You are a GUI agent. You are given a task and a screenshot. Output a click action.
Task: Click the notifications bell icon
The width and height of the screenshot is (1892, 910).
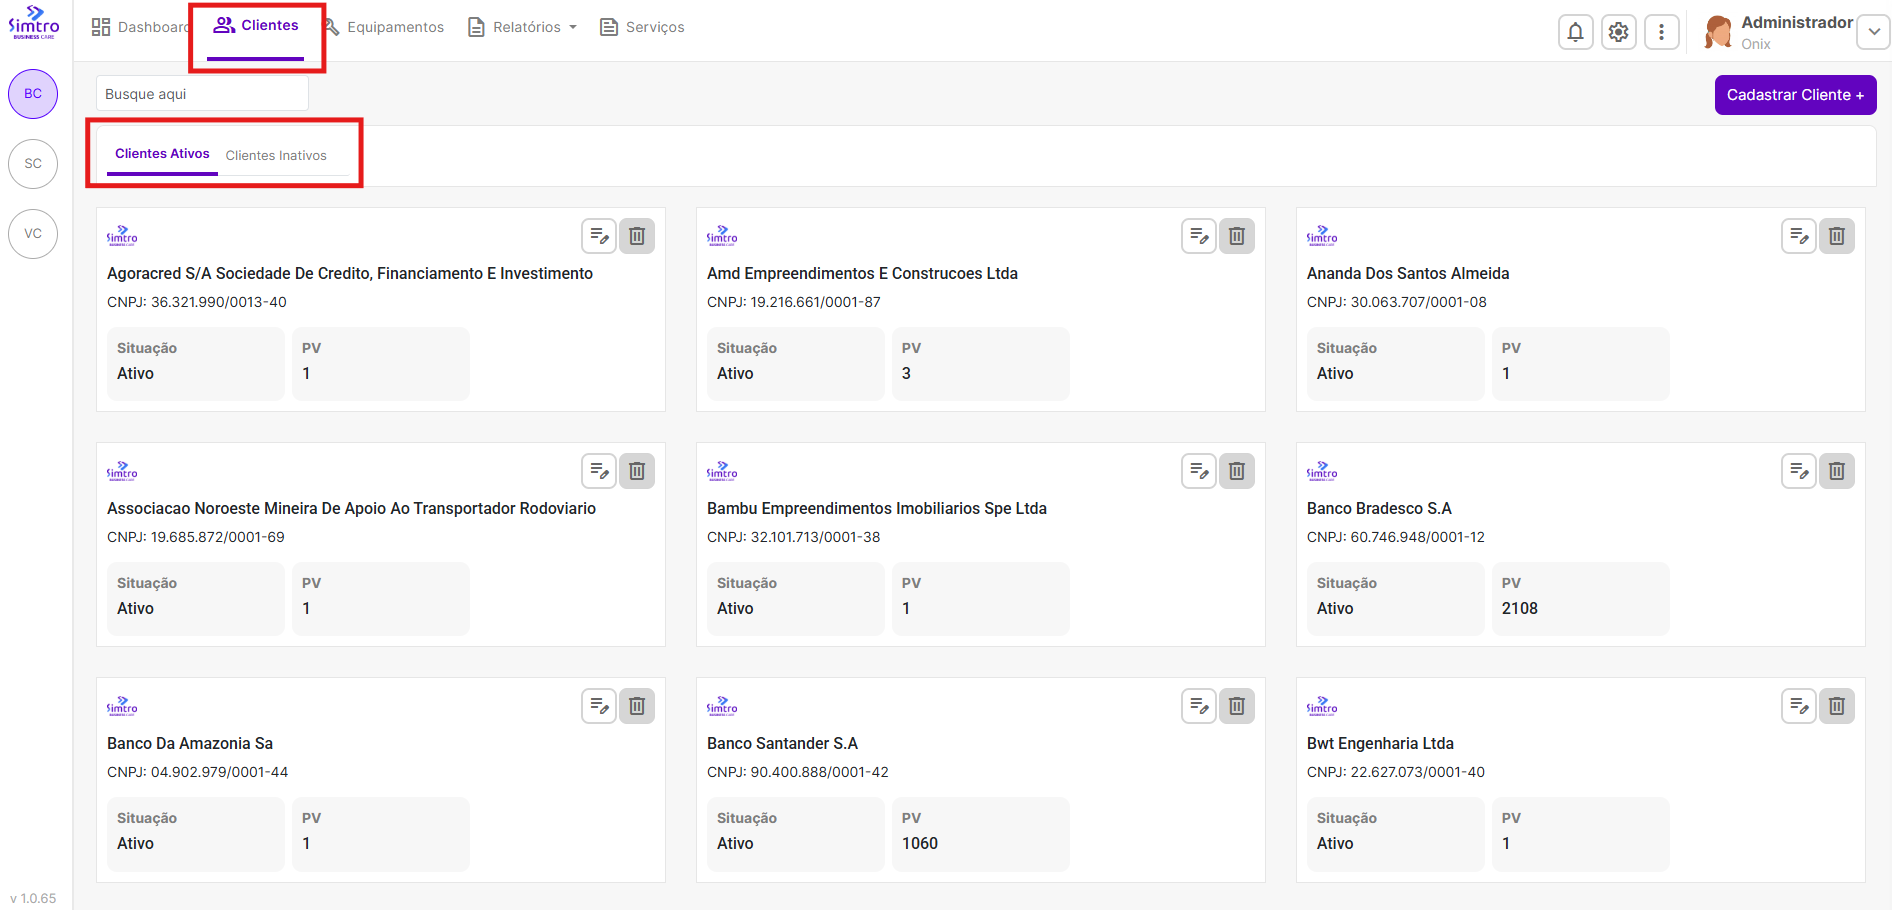point(1575,32)
